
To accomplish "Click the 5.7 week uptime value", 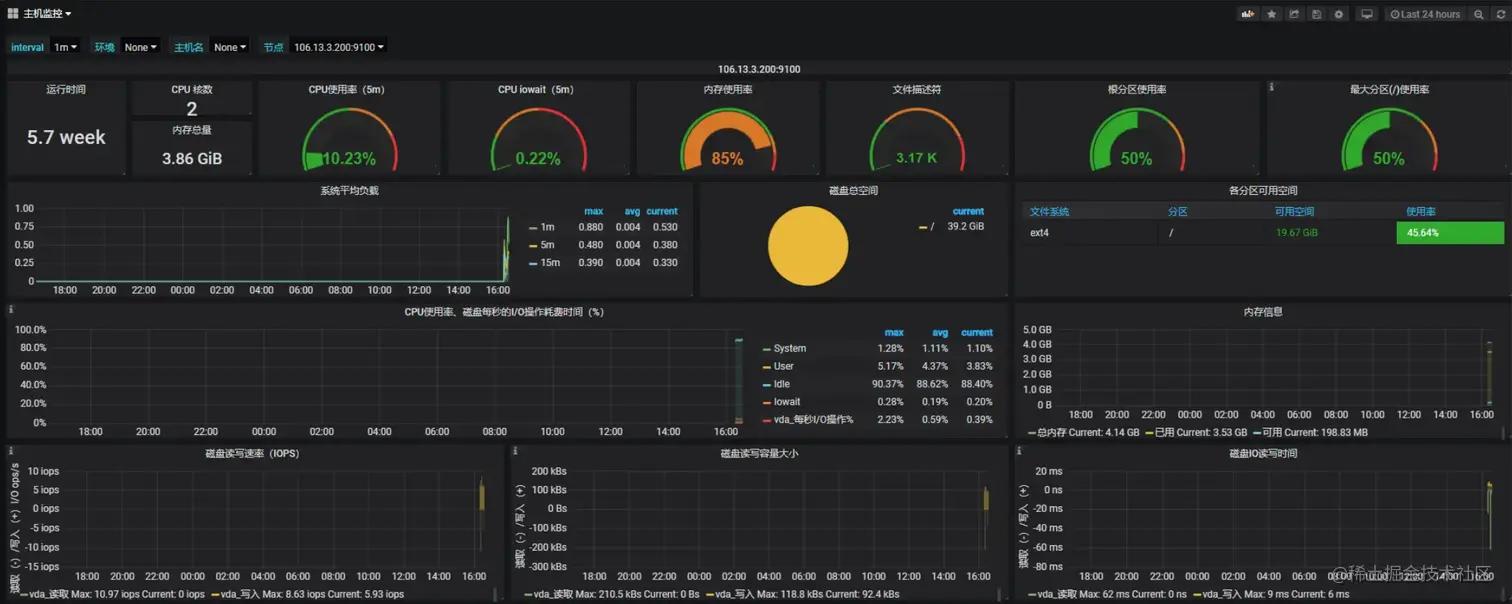I will coord(66,138).
